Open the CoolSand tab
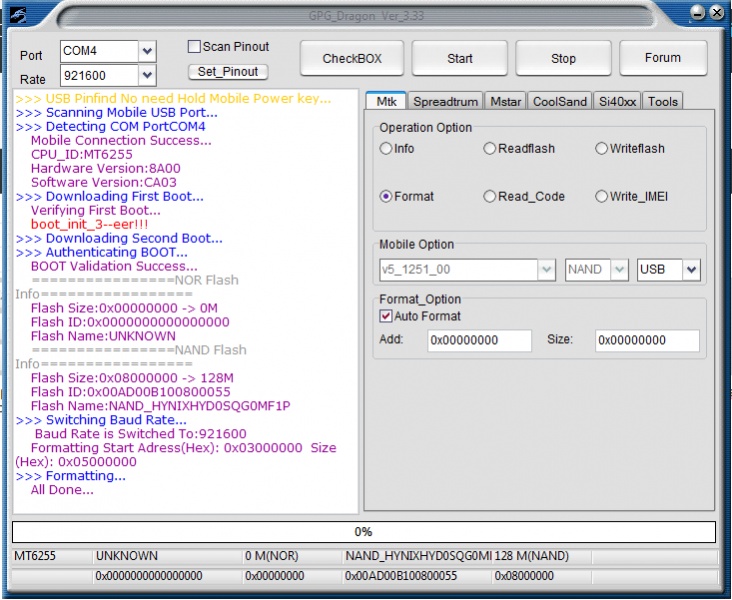The height and width of the screenshot is (600, 732). (560, 102)
